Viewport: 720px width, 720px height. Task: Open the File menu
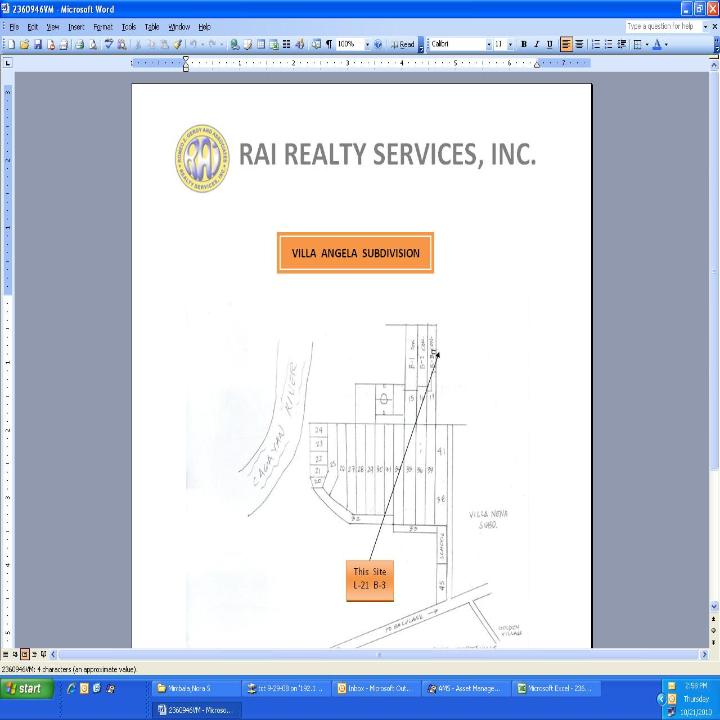click(x=14, y=27)
